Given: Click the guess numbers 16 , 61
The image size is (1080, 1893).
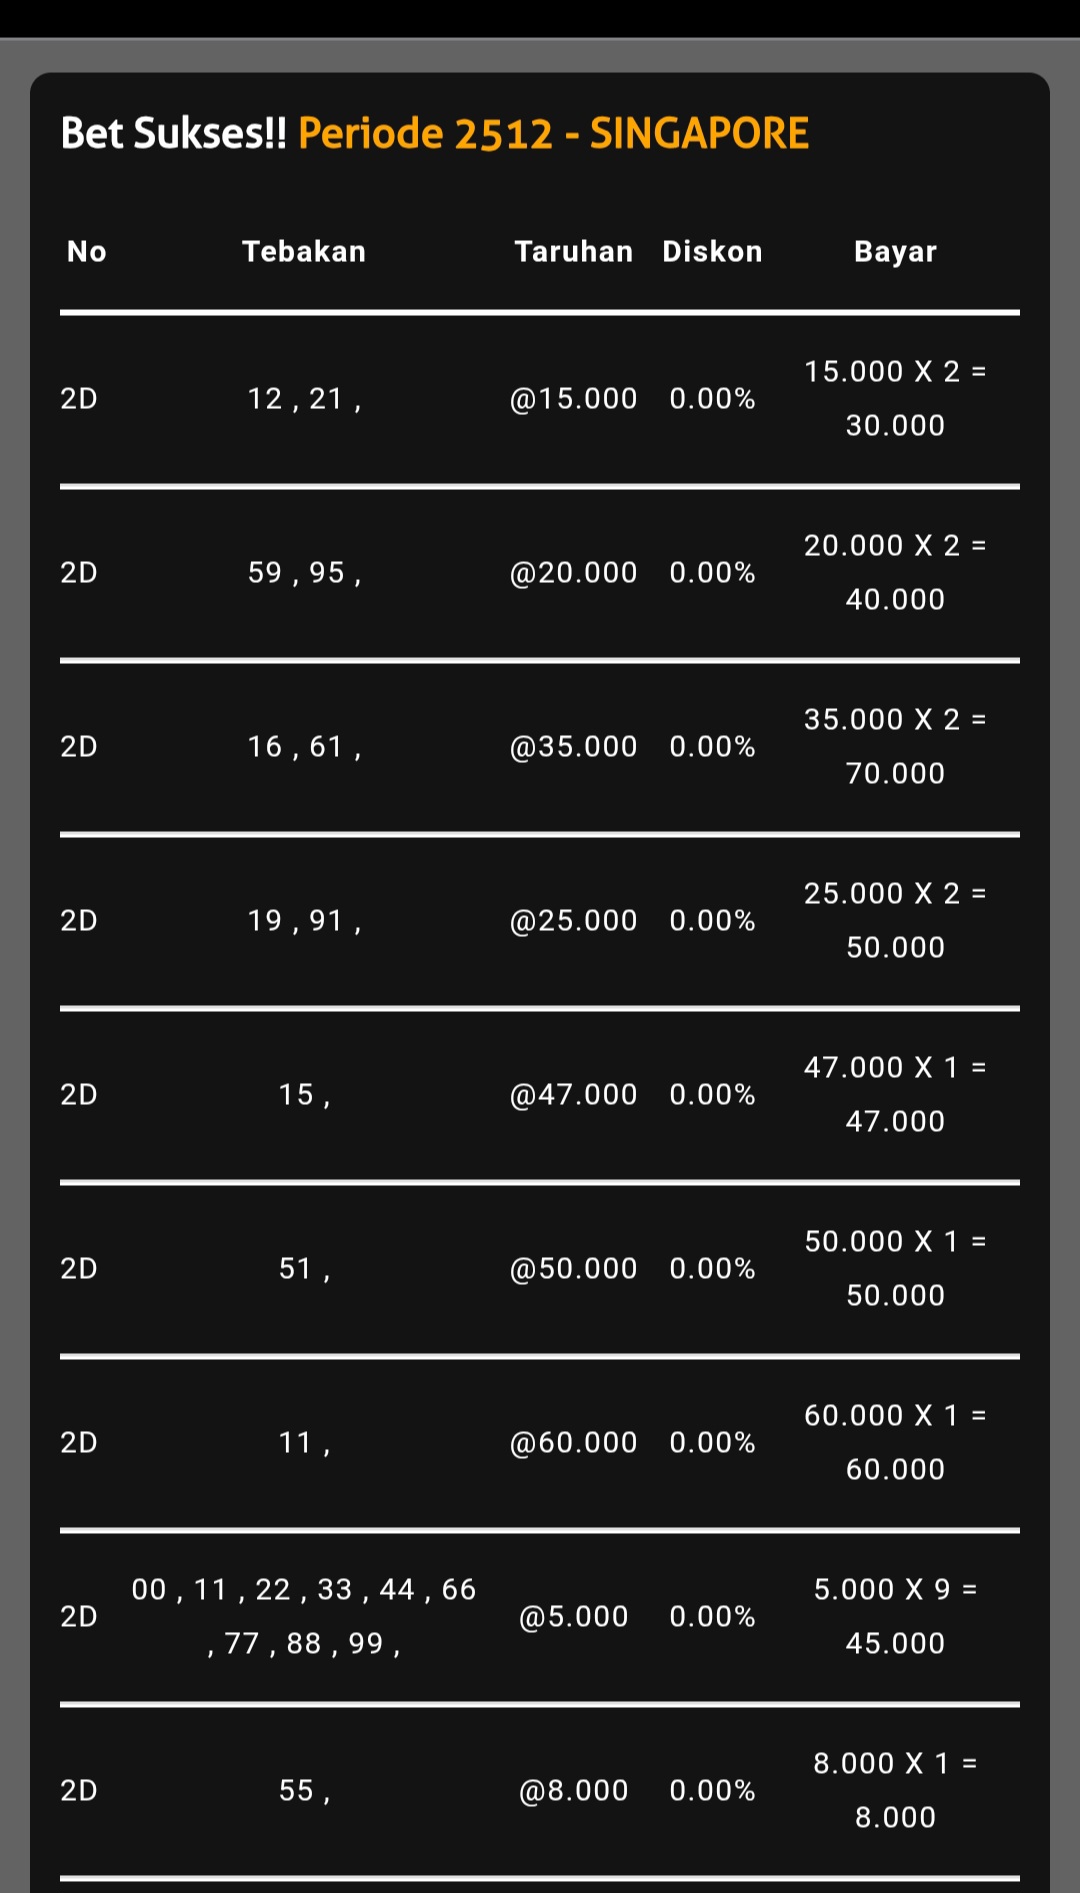Looking at the screenshot, I should 304,747.
